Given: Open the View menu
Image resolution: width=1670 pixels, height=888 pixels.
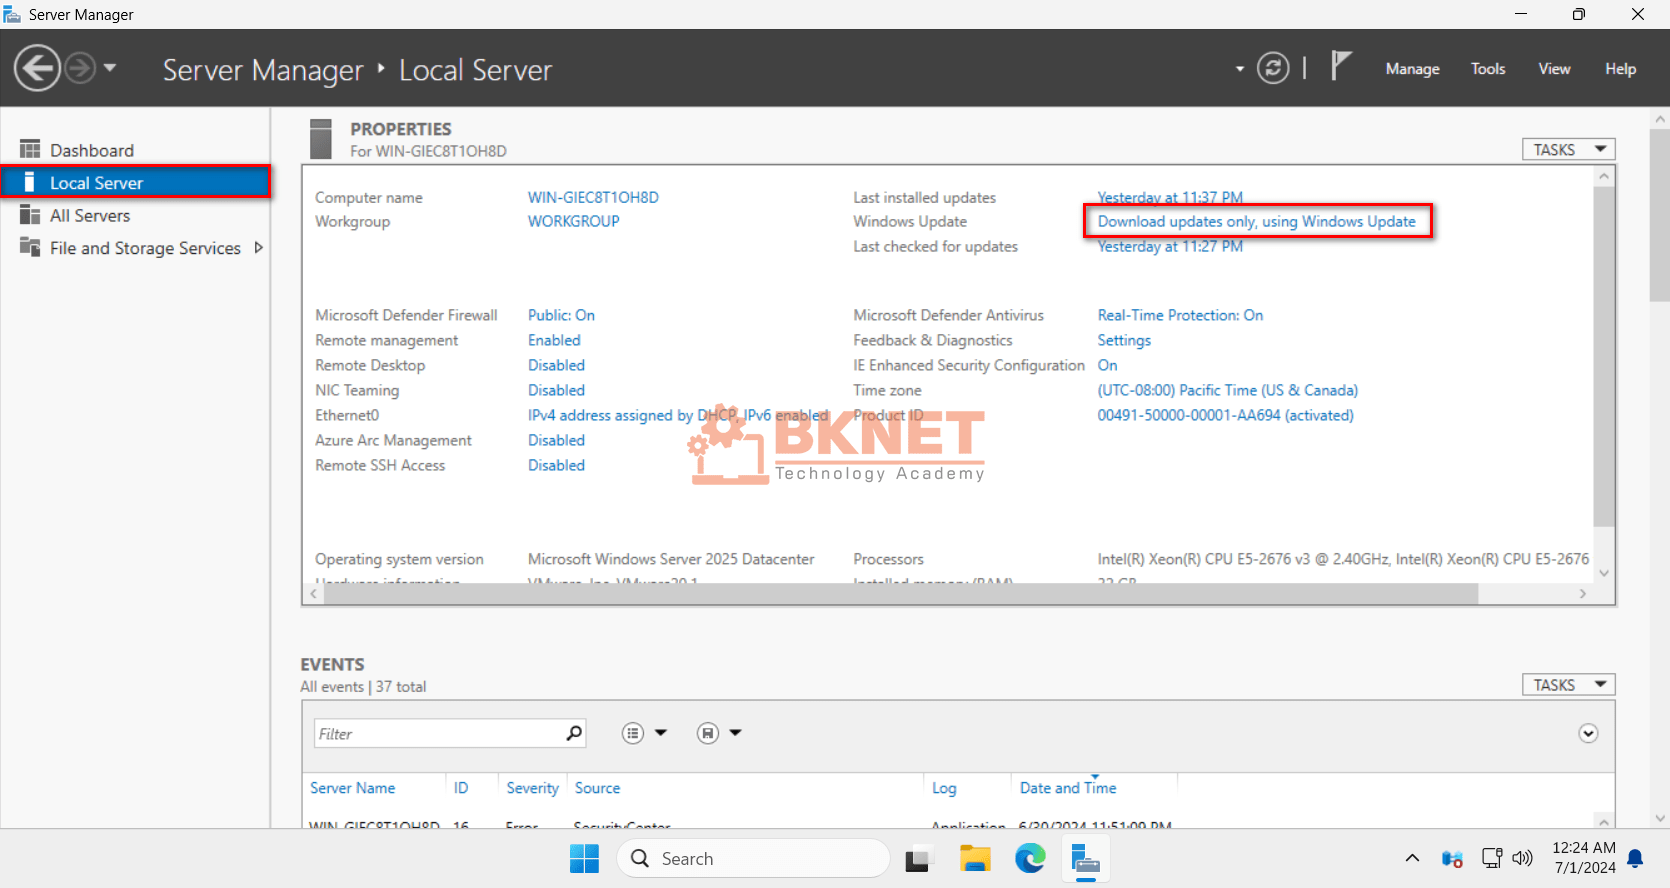Looking at the screenshot, I should pyautogui.click(x=1554, y=69).
